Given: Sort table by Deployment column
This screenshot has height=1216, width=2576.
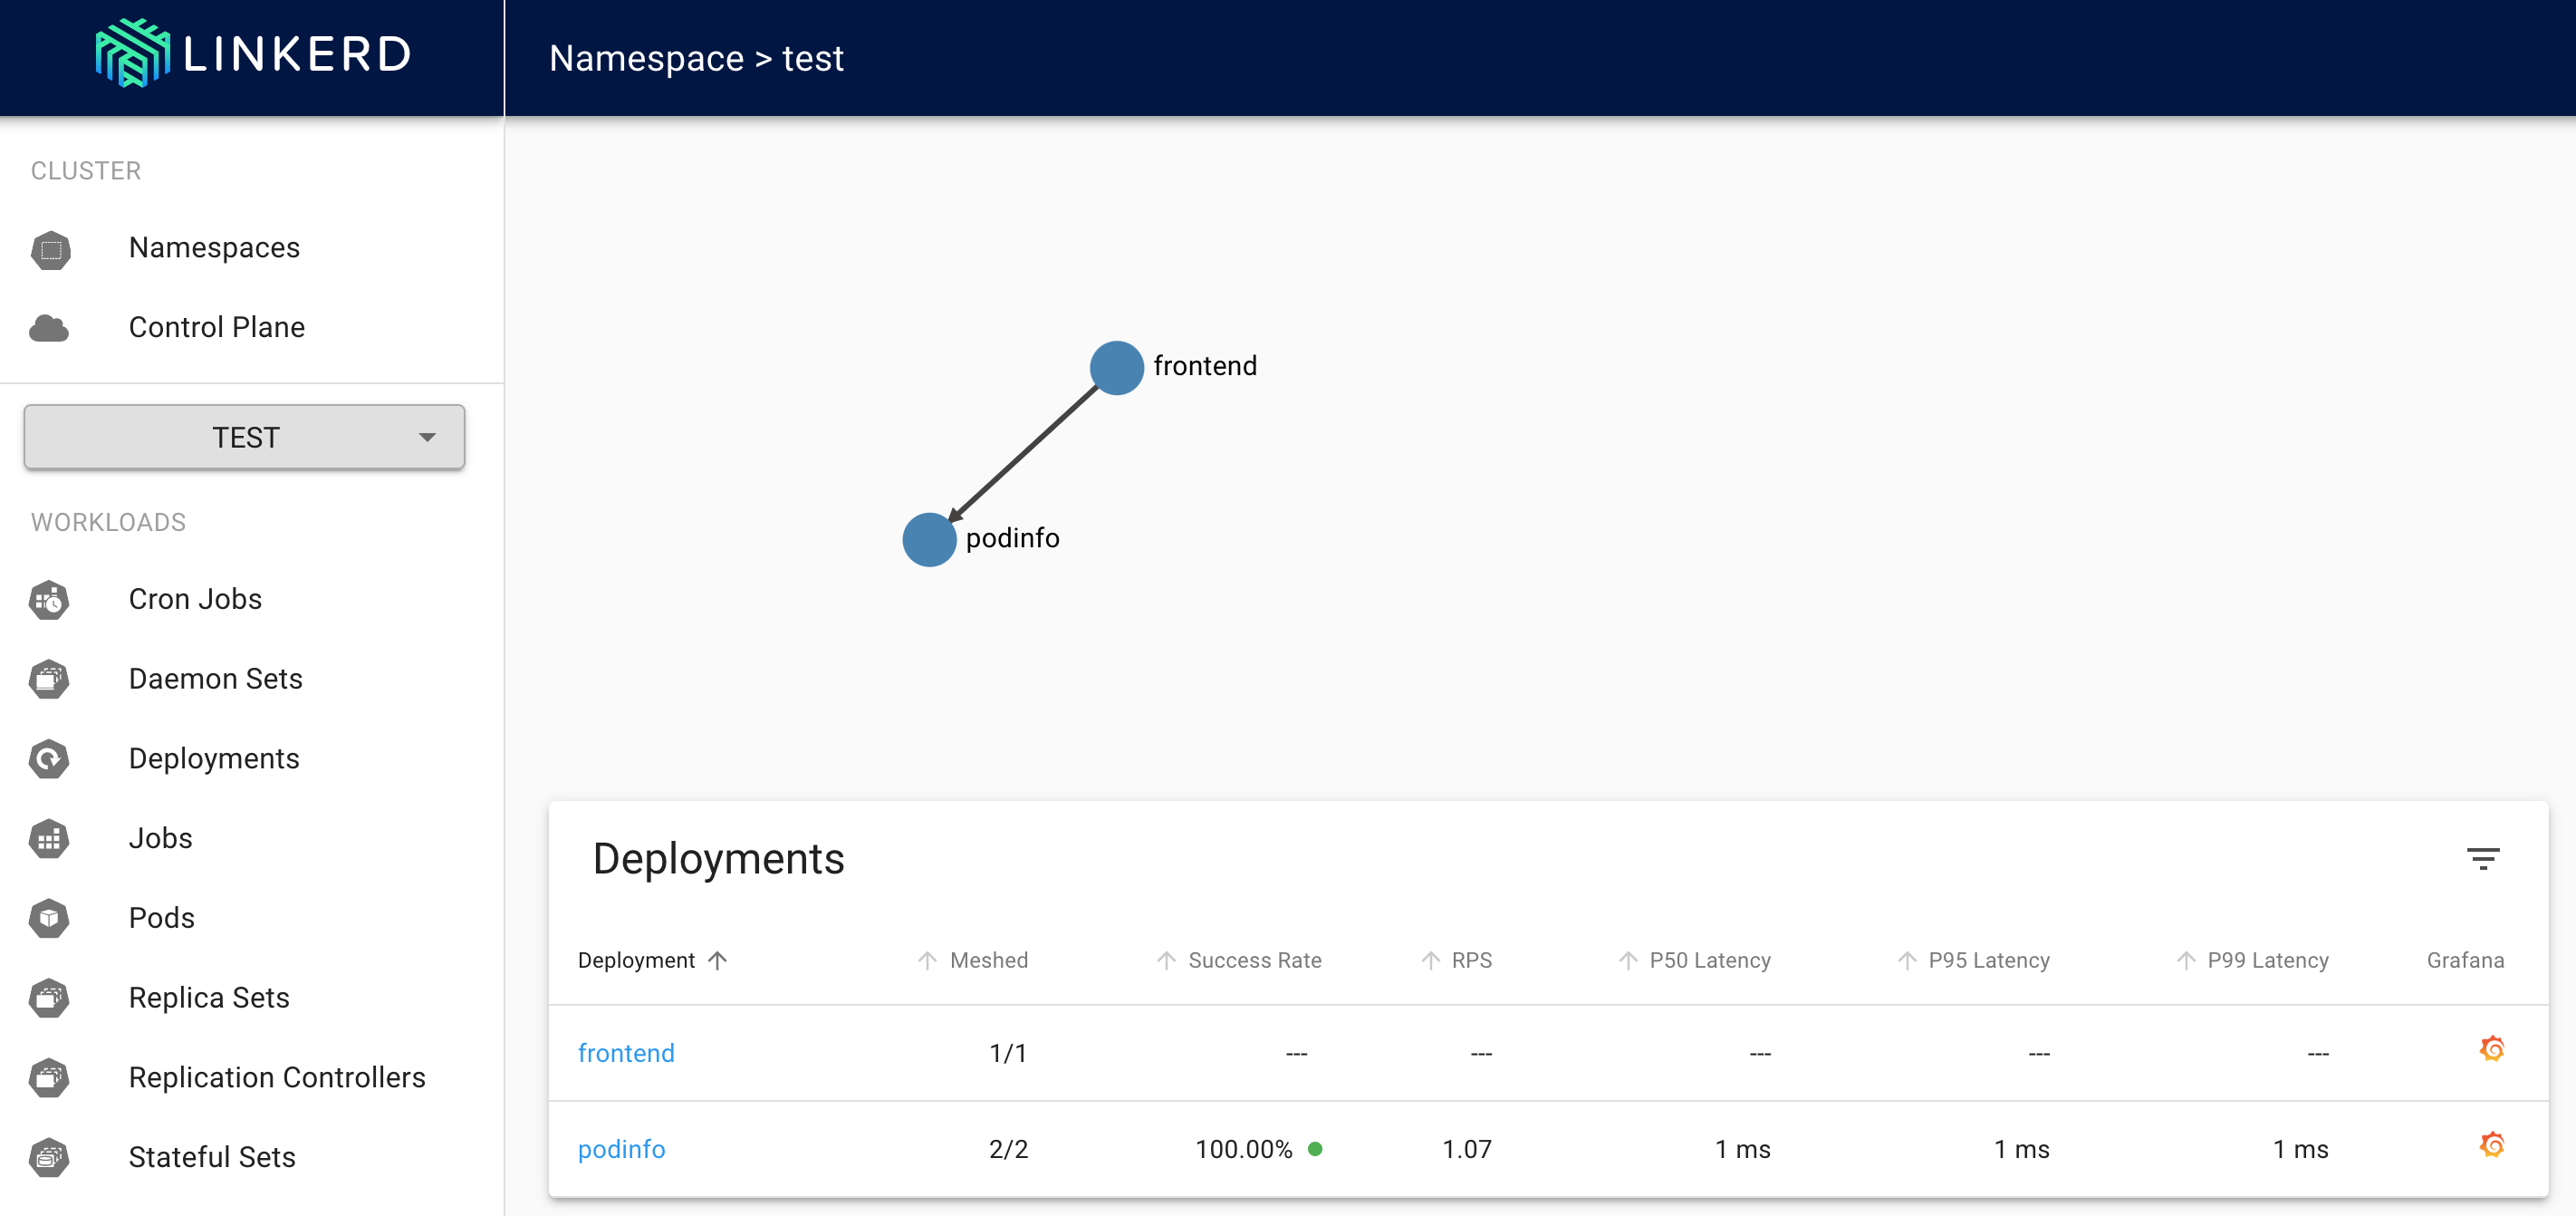Looking at the screenshot, I should [x=637, y=960].
